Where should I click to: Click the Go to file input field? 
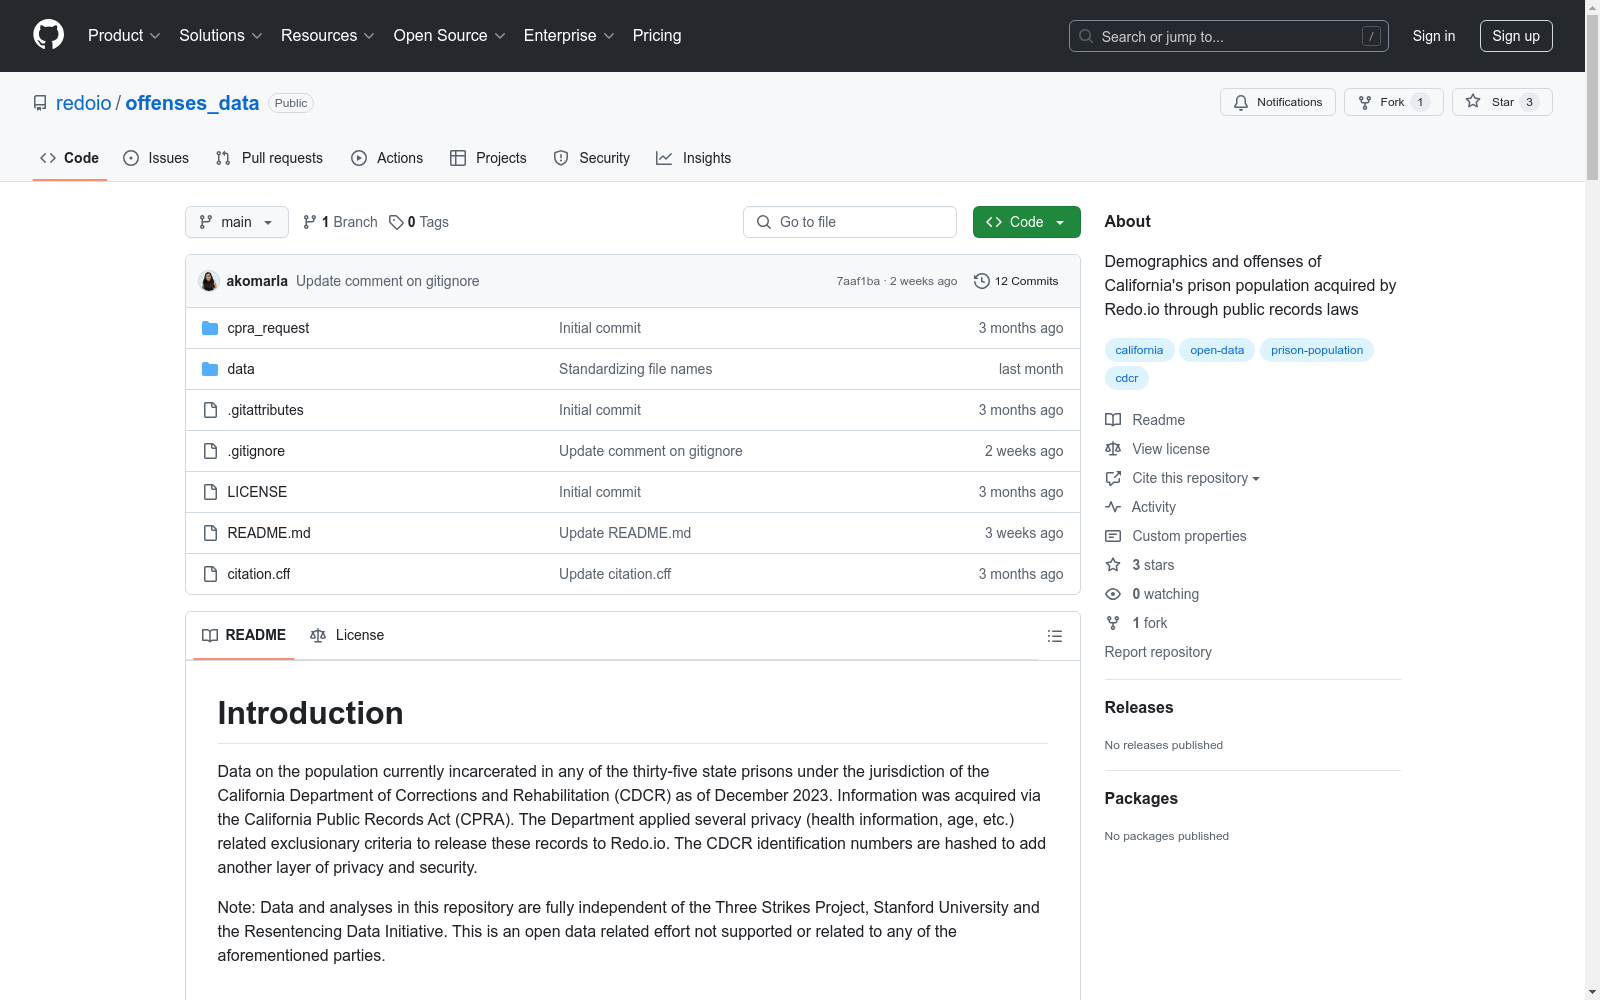pyautogui.click(x=850, y=222)
